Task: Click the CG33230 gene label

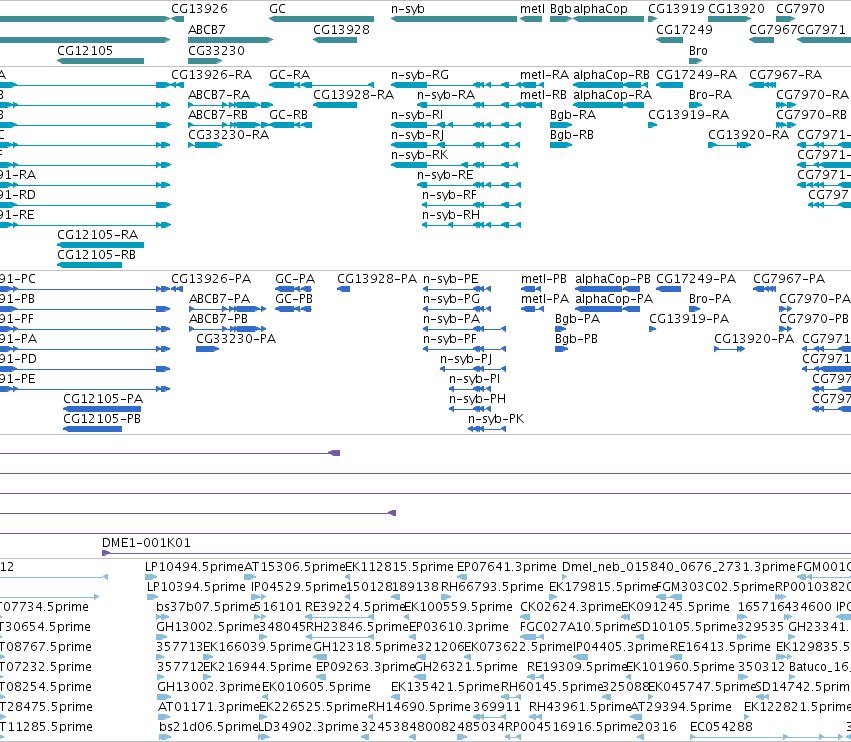Action: point(216,50)
